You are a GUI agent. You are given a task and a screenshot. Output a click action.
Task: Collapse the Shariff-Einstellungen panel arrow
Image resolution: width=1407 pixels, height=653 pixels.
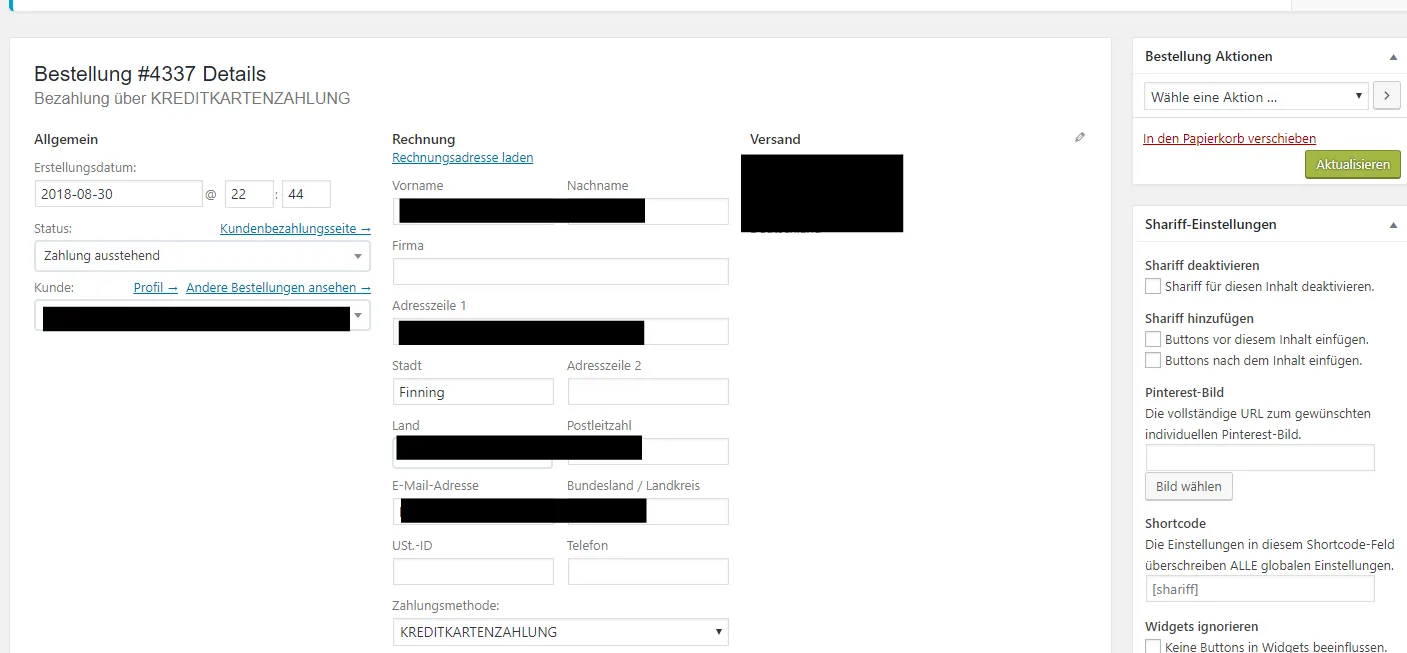click(1393, 225)
